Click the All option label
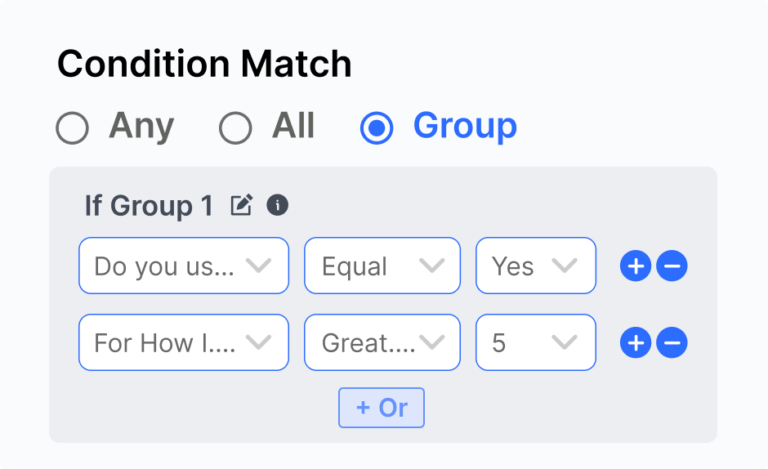The height and width of the screenshot is (469, 768). (293, 127)
